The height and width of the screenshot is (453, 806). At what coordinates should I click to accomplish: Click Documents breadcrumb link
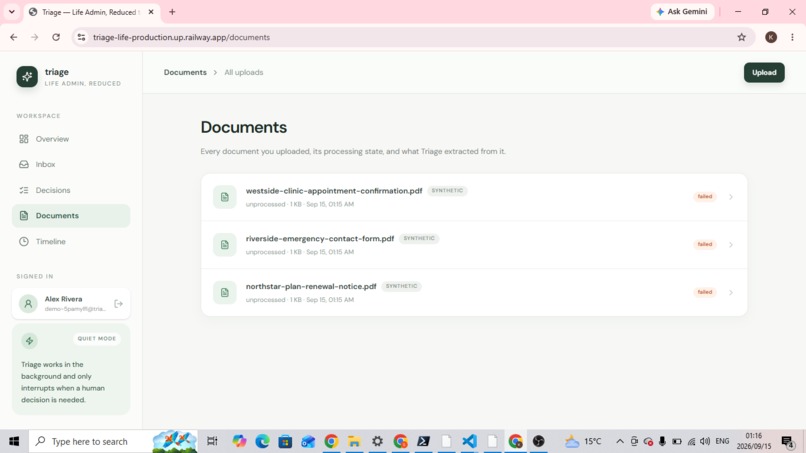(x=185, y=73)
